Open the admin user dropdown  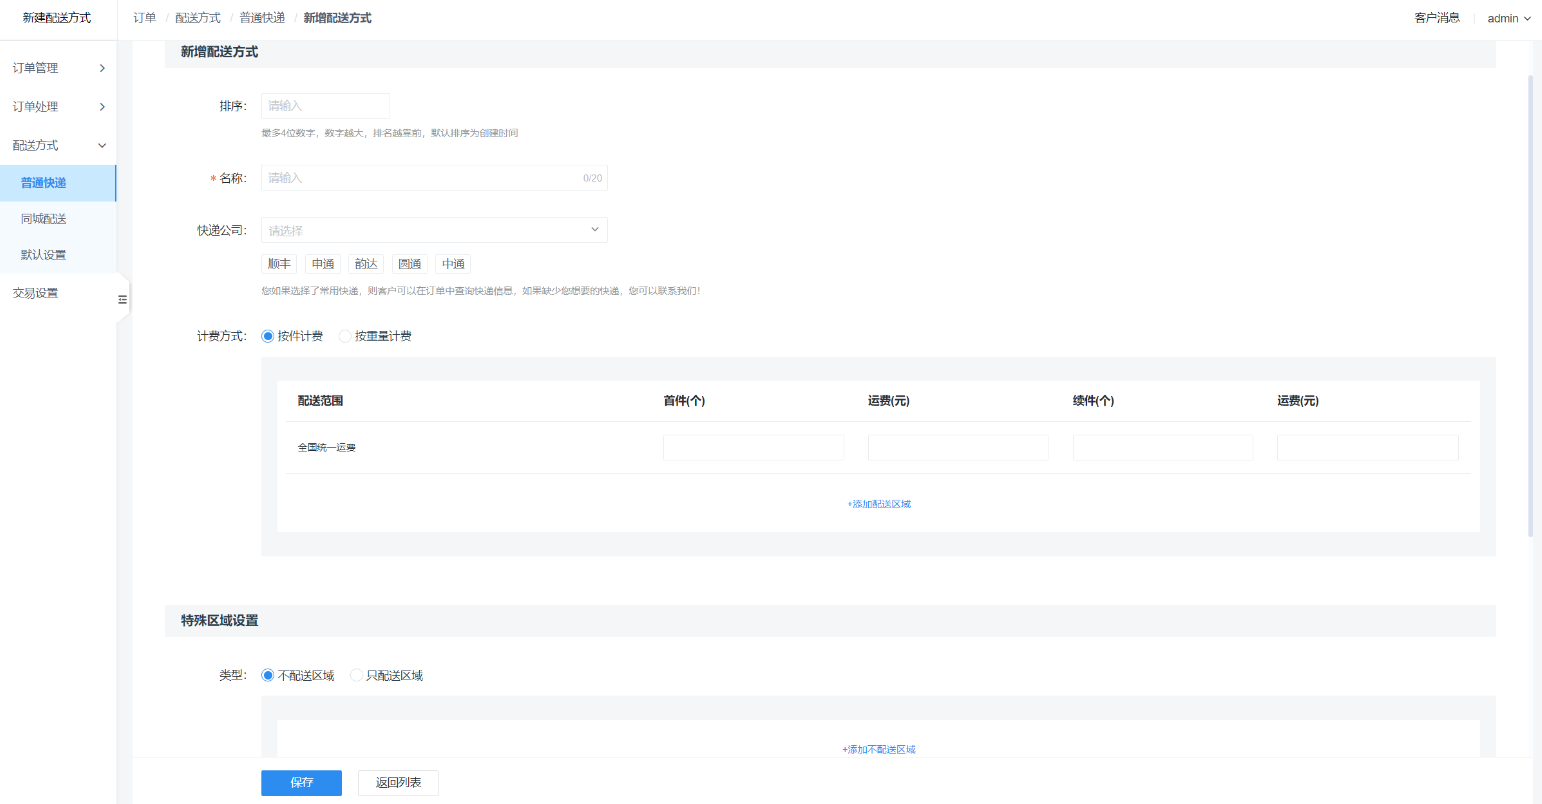(x=1509, y=18)
